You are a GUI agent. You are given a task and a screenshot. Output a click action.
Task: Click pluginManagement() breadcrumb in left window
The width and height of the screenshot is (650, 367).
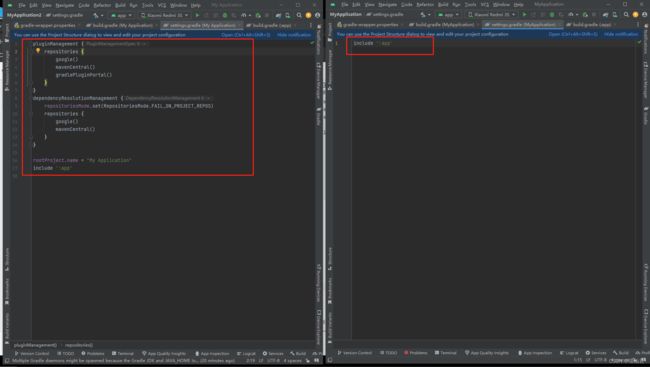[35, 345]
